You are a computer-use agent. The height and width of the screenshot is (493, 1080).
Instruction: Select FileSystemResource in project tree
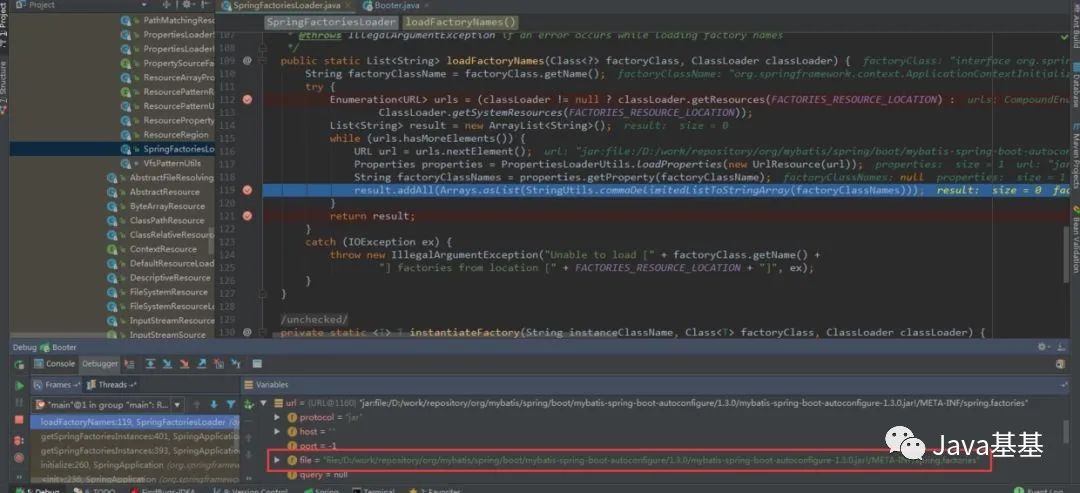coord(169,292)
